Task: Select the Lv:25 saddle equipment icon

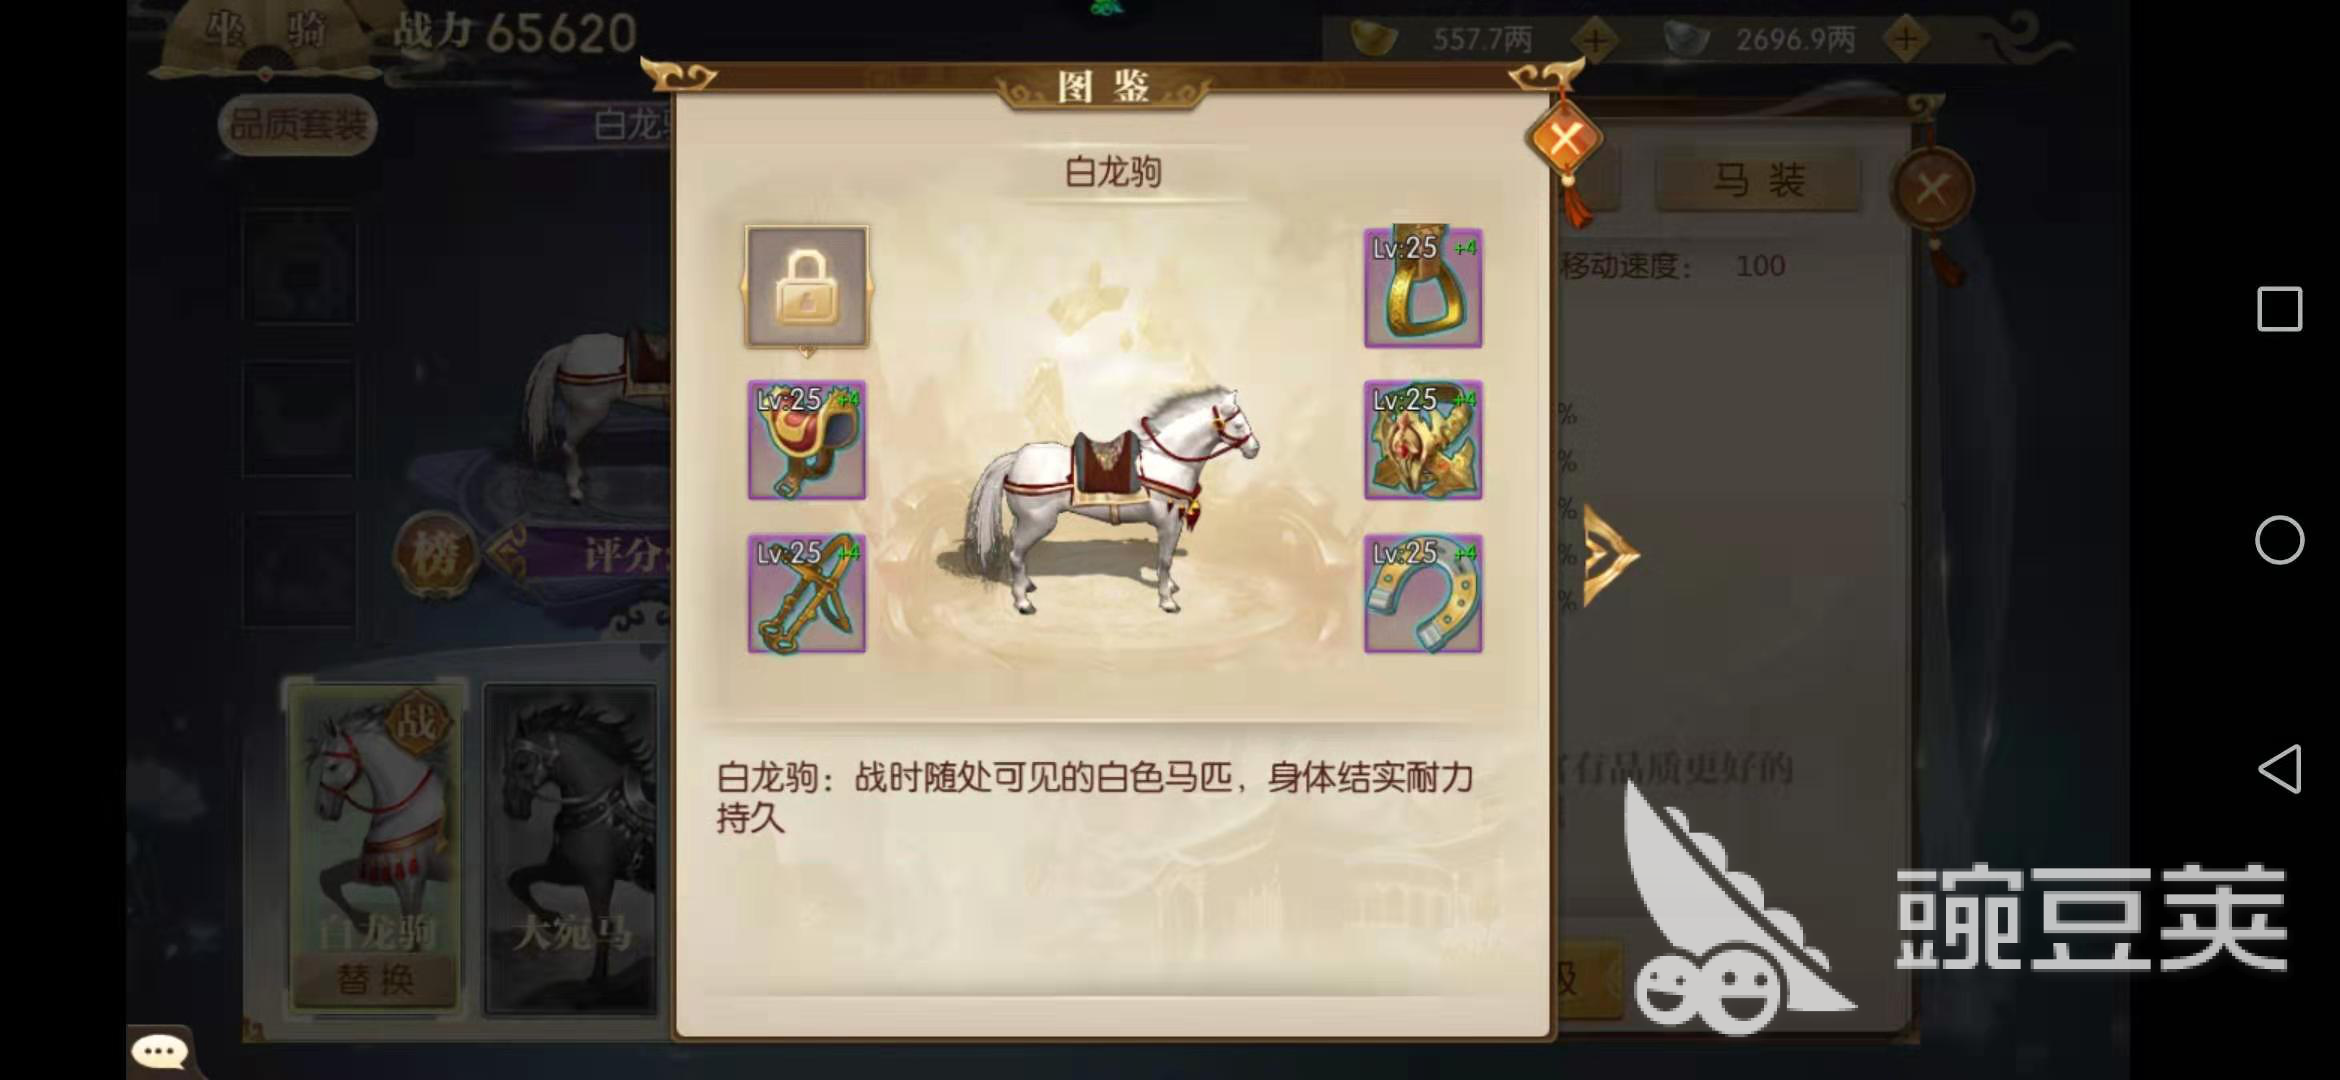Action: tap(807, 440)
